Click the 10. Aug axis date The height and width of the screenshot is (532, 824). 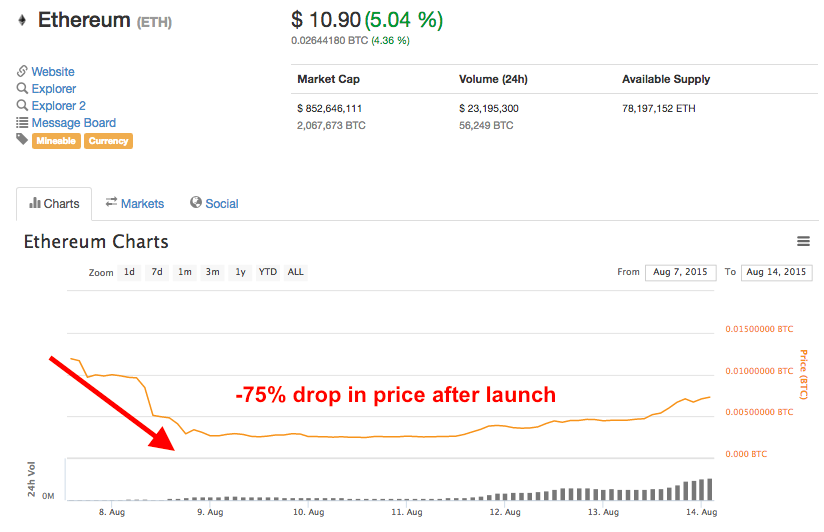coord(308,512)
